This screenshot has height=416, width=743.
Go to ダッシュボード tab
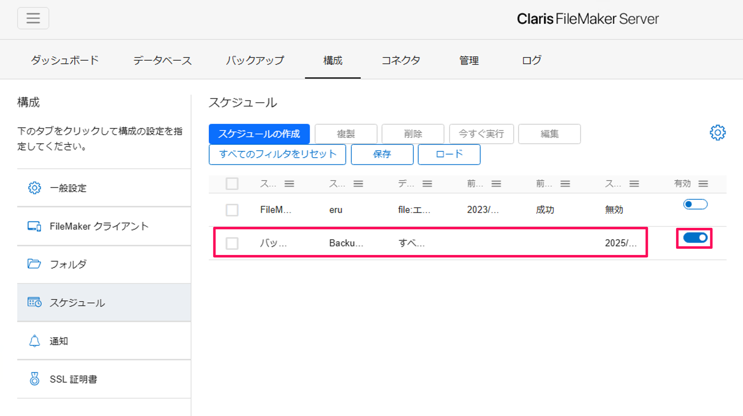click(65, 60)
